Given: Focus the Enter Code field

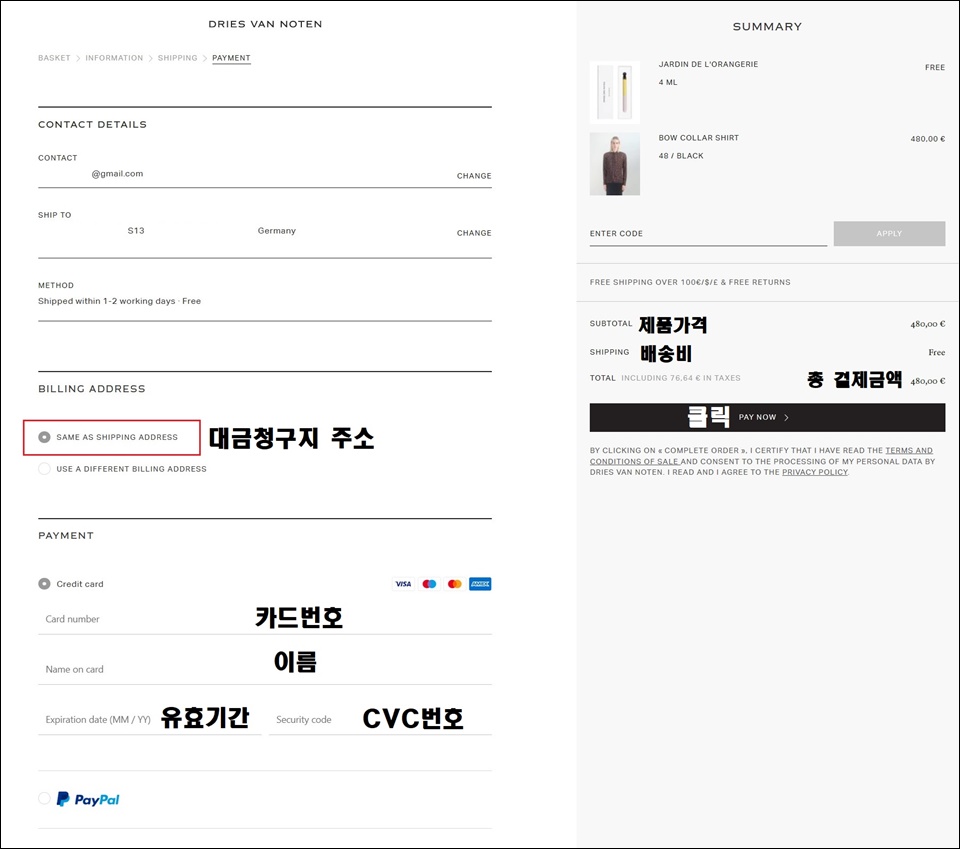Looking at the screenshot, I should click(x=708, y=234).
